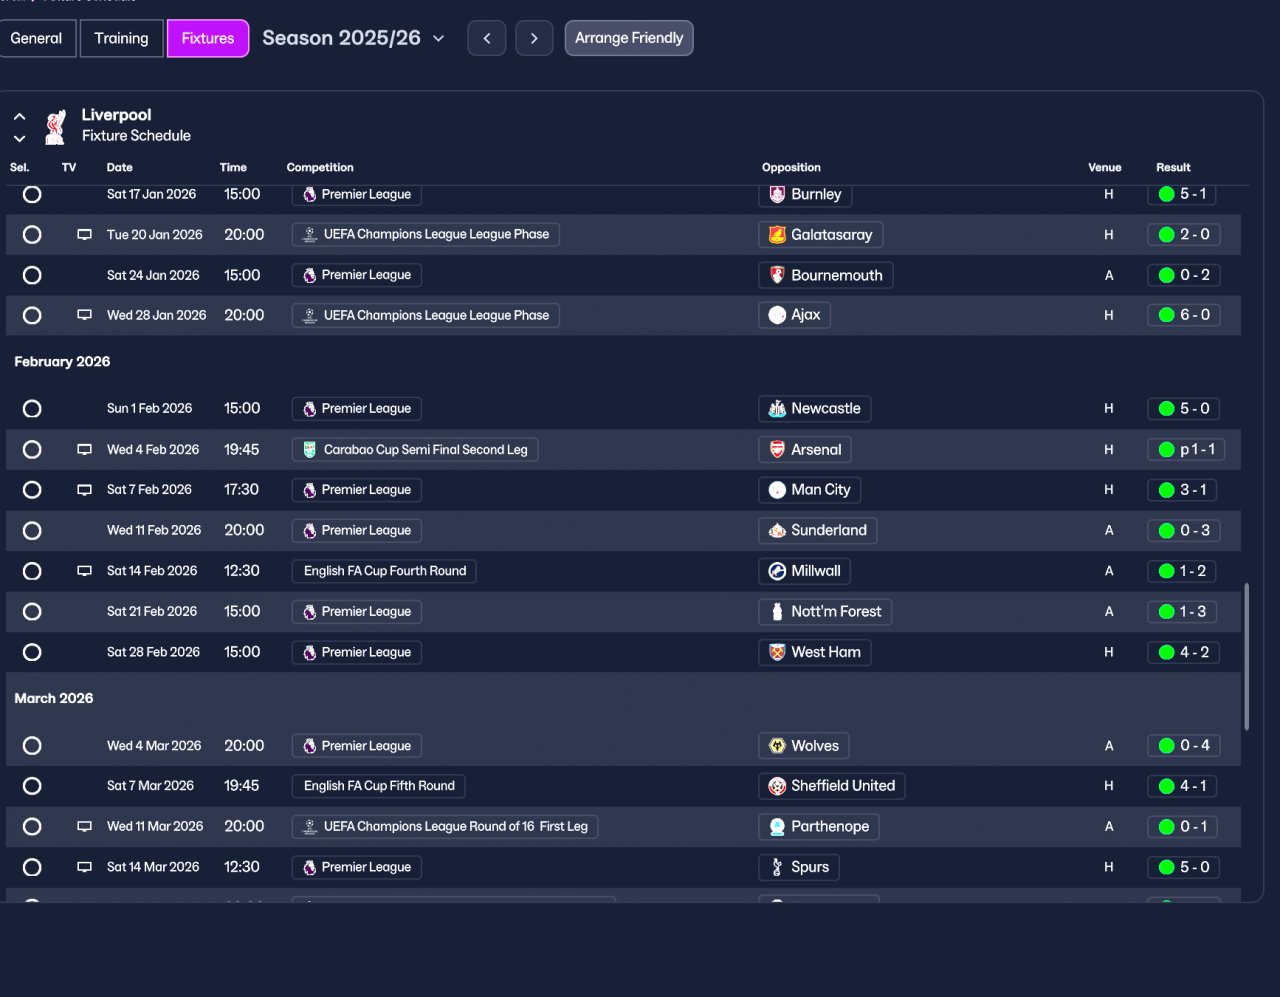Screen dimensions: 1280x997
Task: Open the p1-1 result against Arsenal
Action: 1185,450
